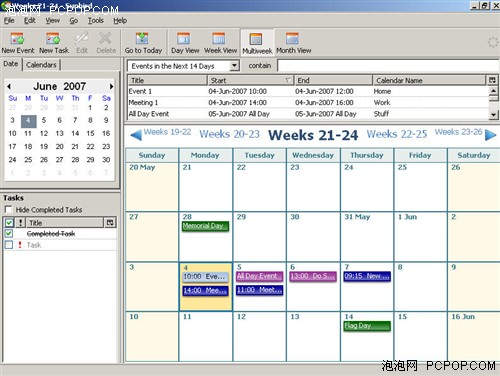This screenshot has width=500, height=376.
Task: Select the 09:15 New... event on June 7
Action: pos(367,276)
